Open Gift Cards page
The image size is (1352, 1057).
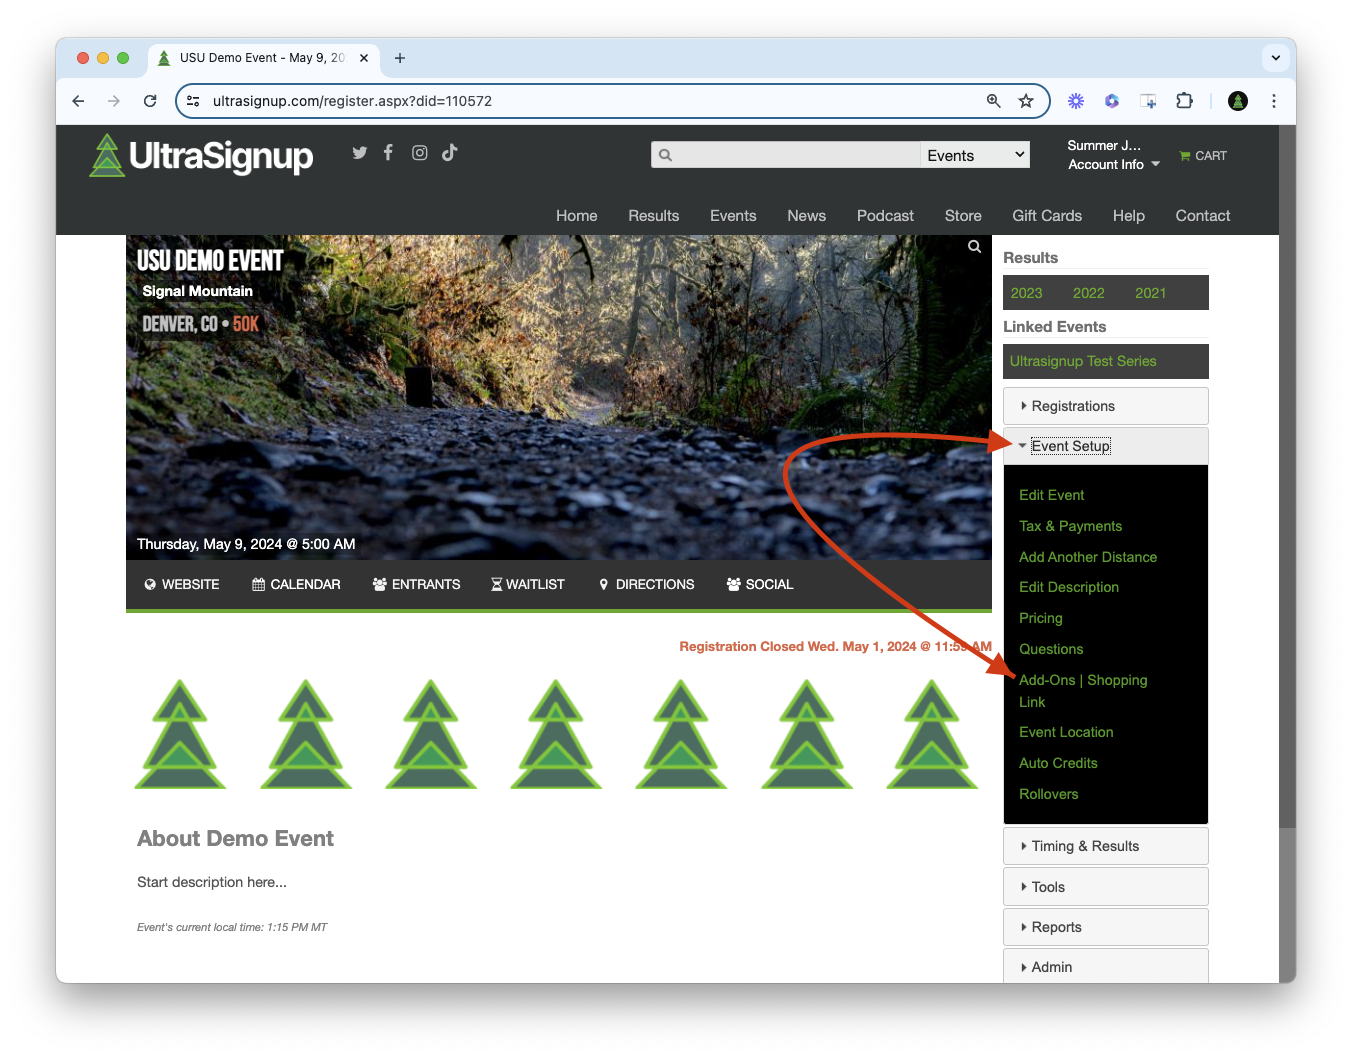[x=1047, y=216]
